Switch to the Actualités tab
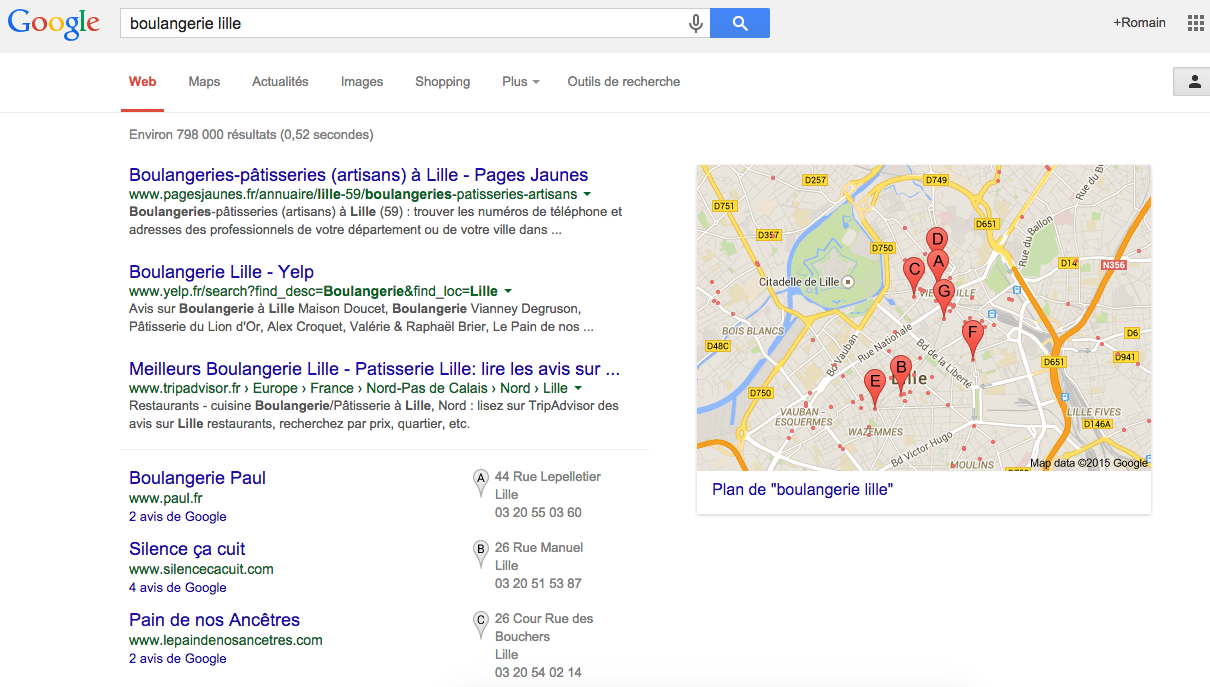This screenshot has width=1210, height=687. pos(280,82)
